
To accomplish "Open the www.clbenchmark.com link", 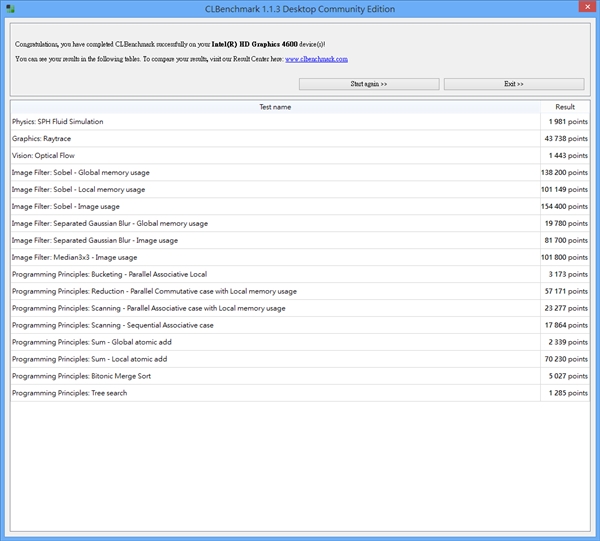I will (316, 59).
